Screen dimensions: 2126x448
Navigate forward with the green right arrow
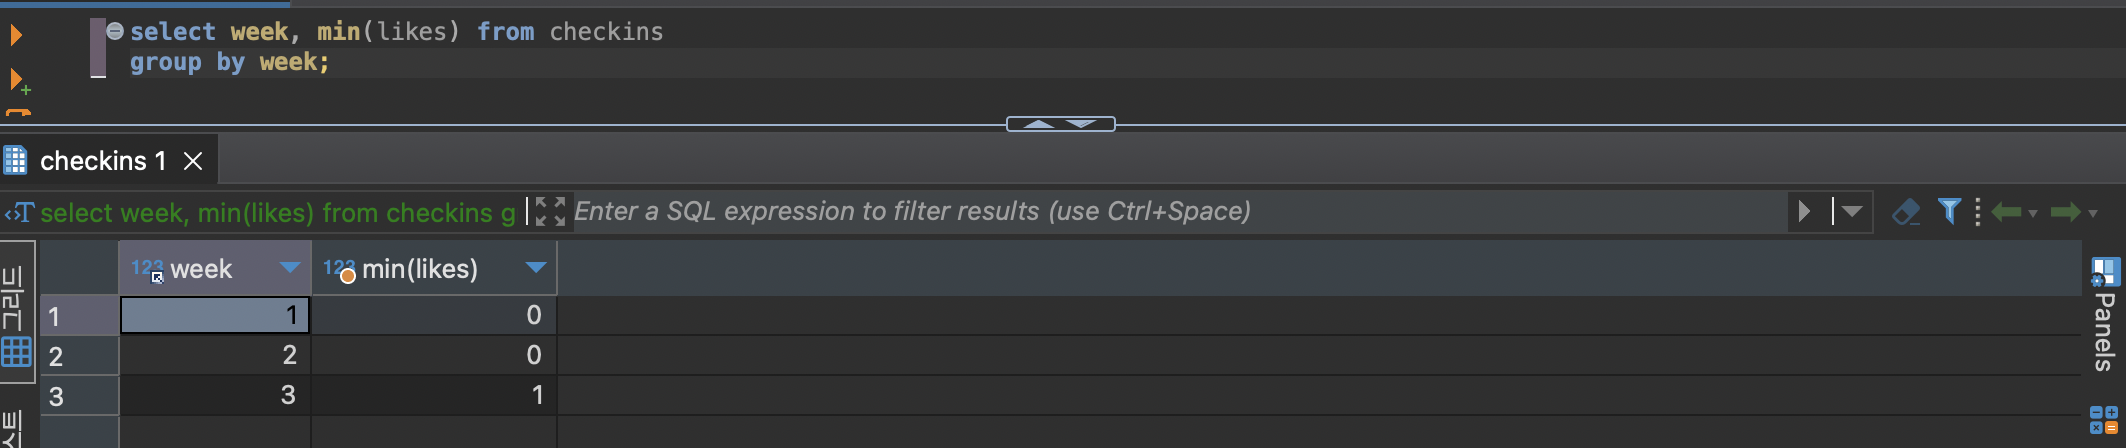[2065, 211]
